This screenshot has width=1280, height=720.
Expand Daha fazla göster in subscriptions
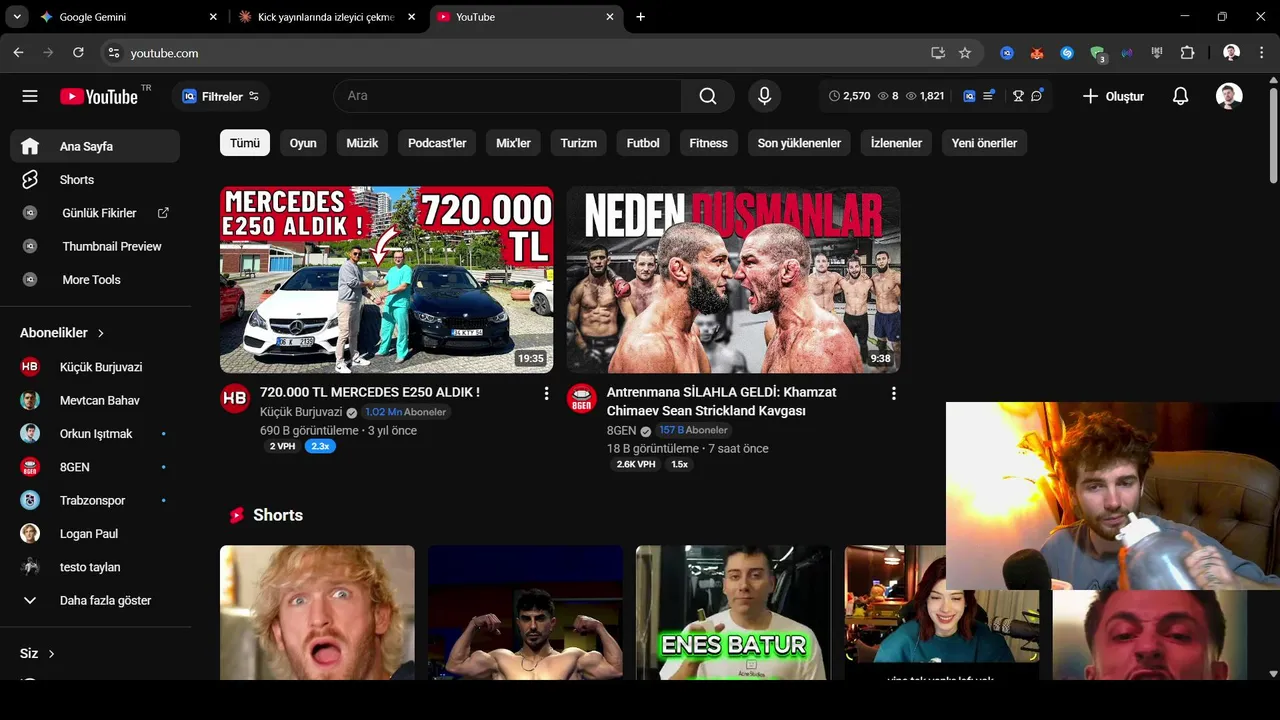pyautogui.click(x=95, y=600)
